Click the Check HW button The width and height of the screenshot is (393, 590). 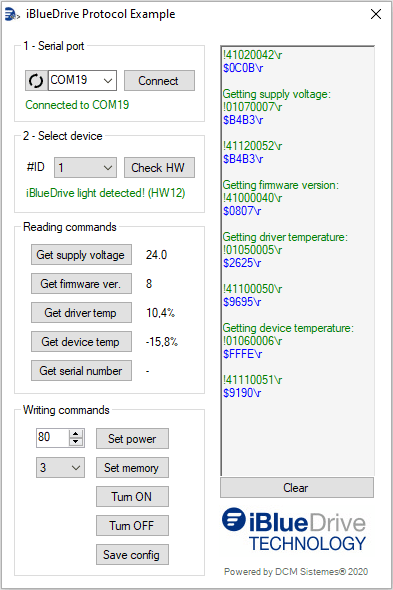tap(159, 167)
